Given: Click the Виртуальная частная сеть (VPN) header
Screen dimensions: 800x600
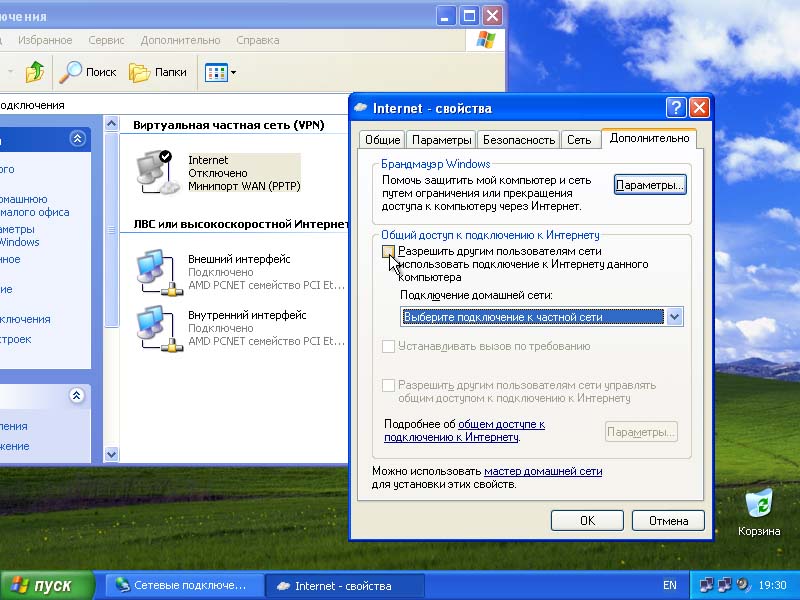Looking at the screenshot, I should [229, 125].
